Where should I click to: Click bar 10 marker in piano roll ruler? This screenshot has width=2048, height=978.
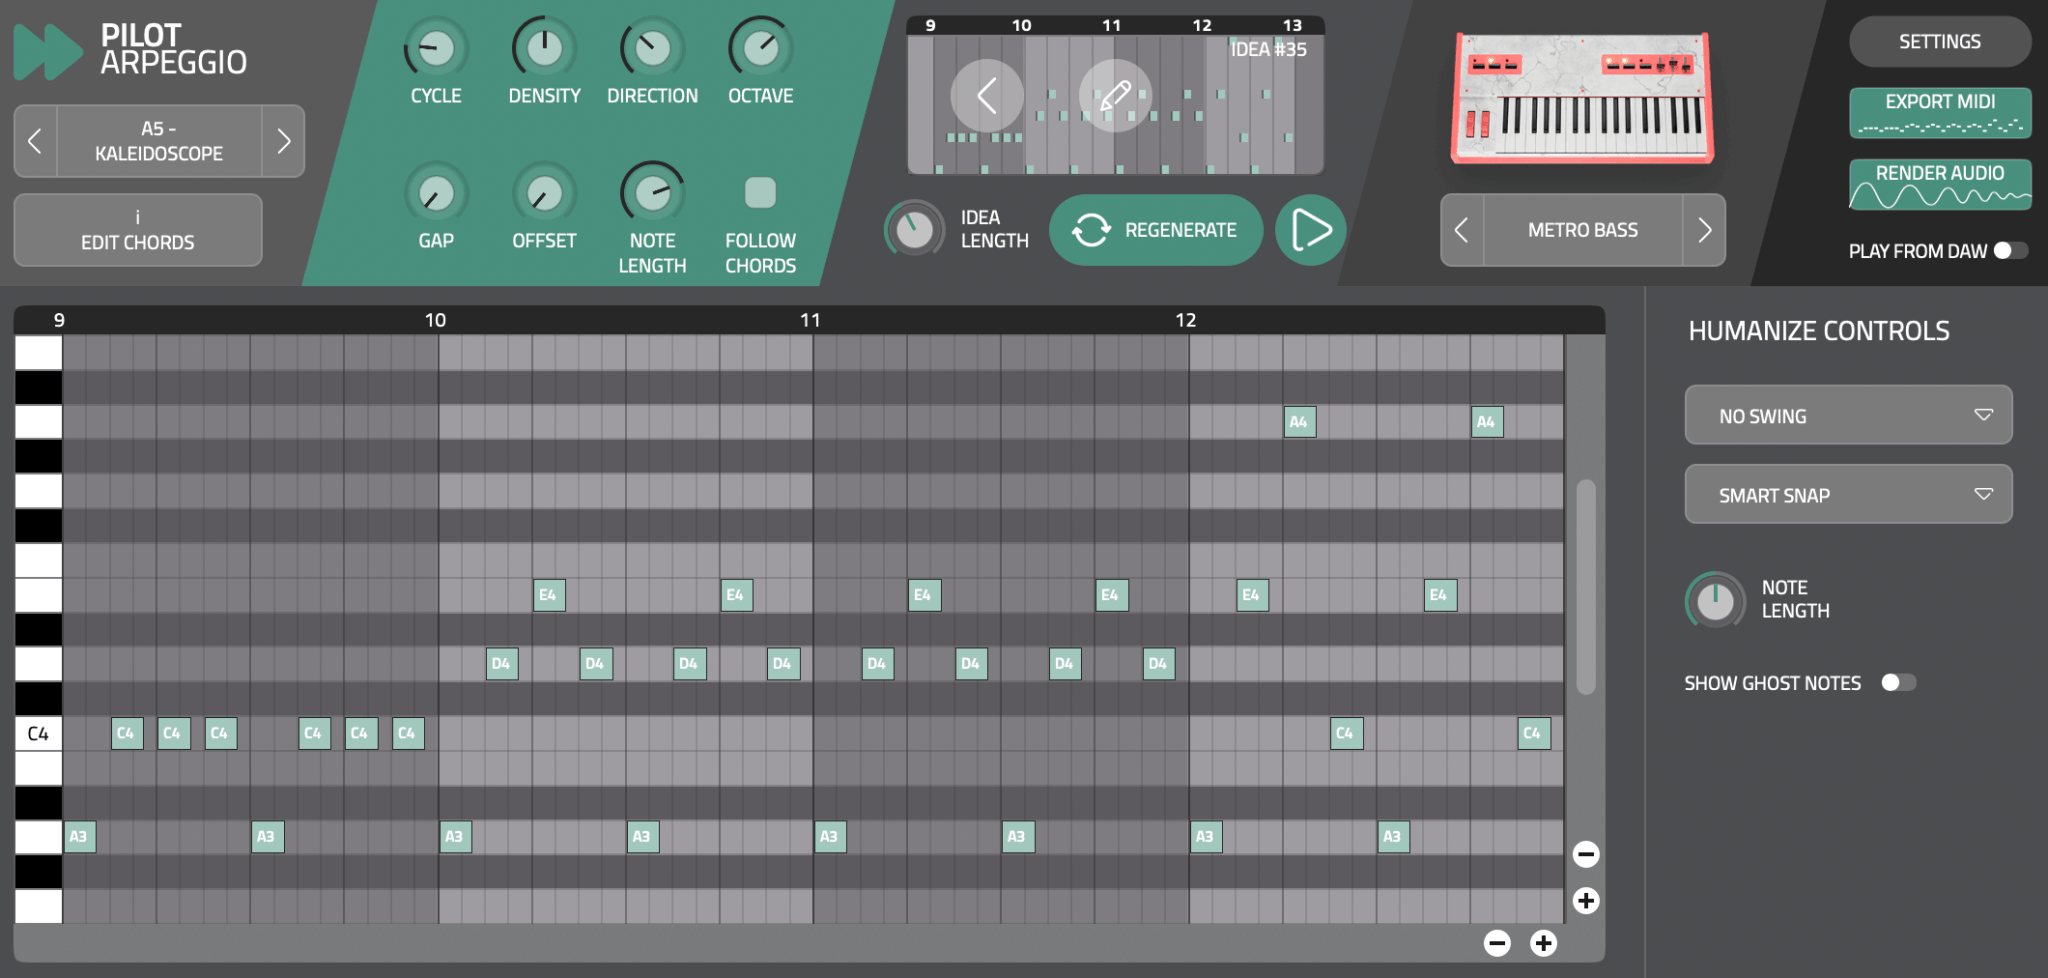click(435, 320)
